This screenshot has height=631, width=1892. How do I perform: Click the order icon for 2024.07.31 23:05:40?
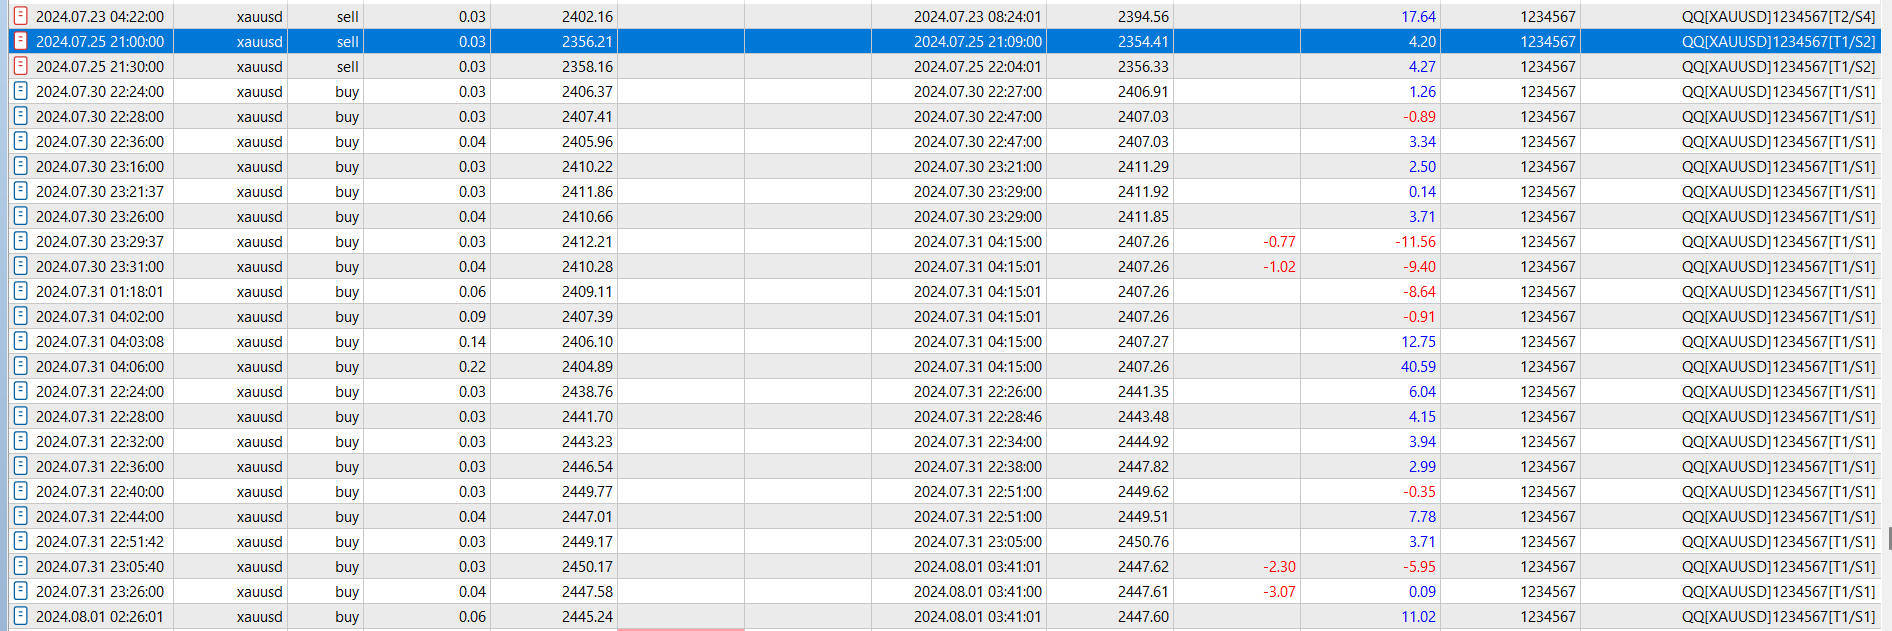(x=20, y=566)
